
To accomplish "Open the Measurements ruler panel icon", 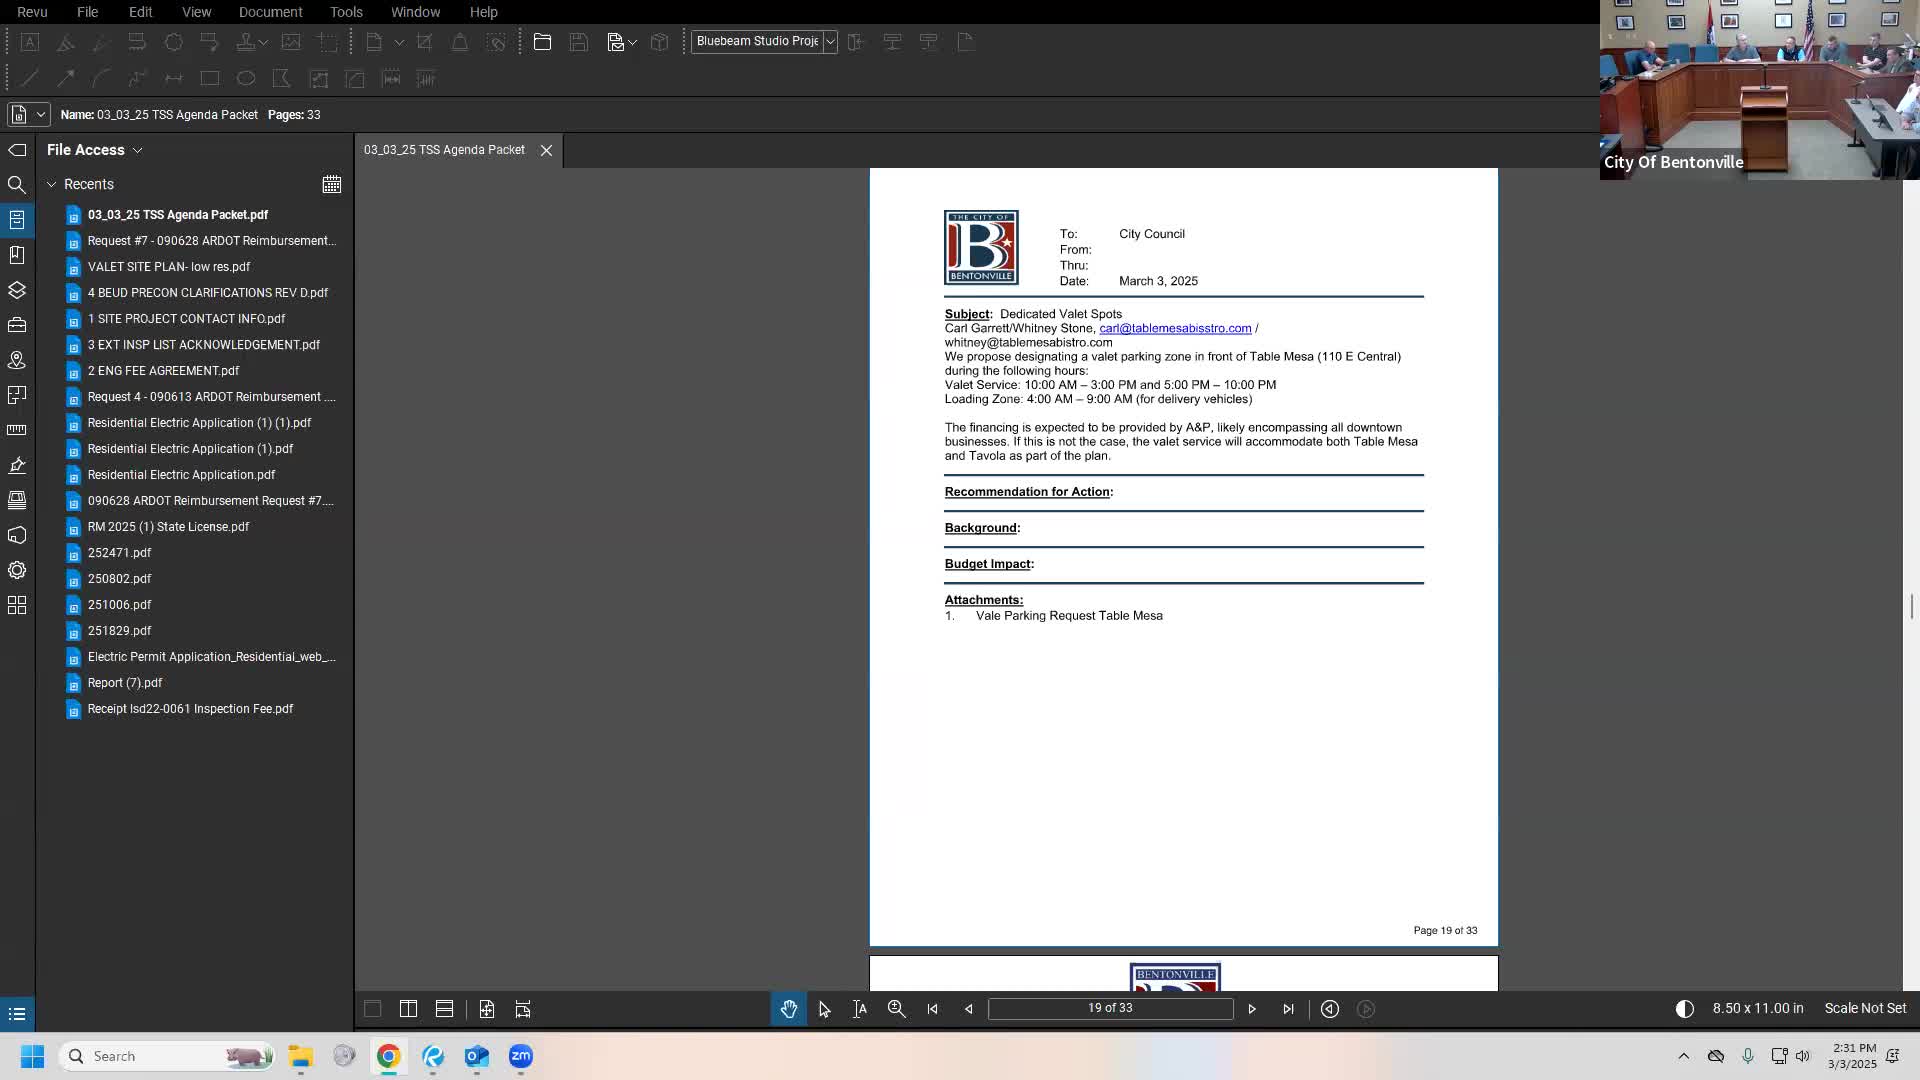I will pyautogui.click(x=17, y=430).
